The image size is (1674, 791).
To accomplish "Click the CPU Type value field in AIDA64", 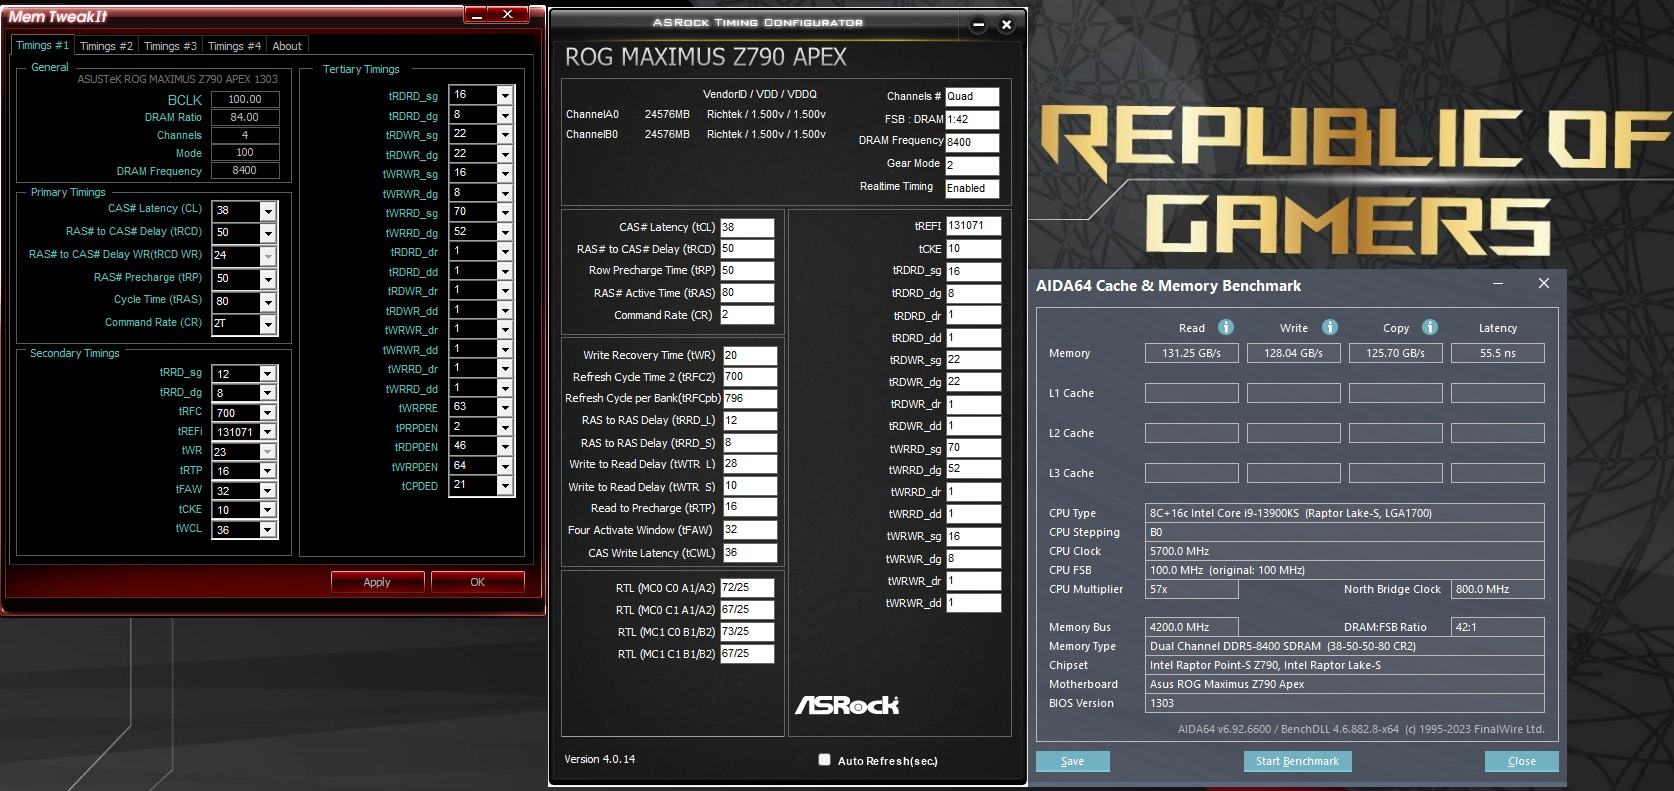I will 1344,513.
